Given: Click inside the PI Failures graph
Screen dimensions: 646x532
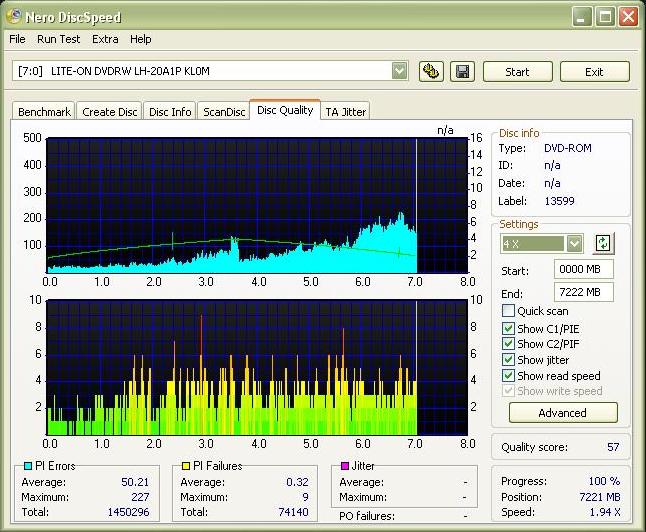Looking at the screenshot, I should click(x=257, y=367).
